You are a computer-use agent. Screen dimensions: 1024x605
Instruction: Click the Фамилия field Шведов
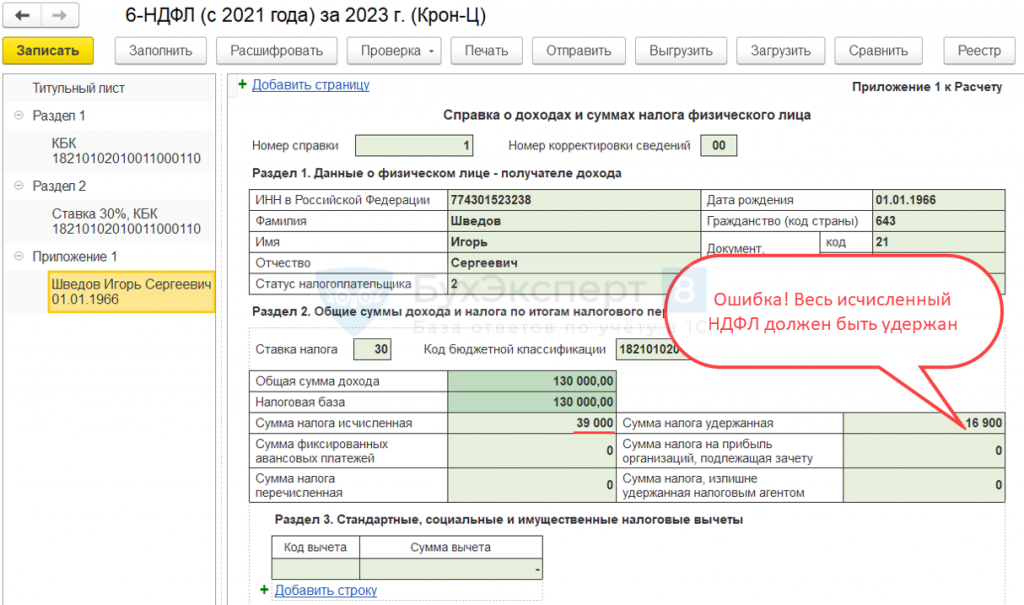(x=573, y=221)
